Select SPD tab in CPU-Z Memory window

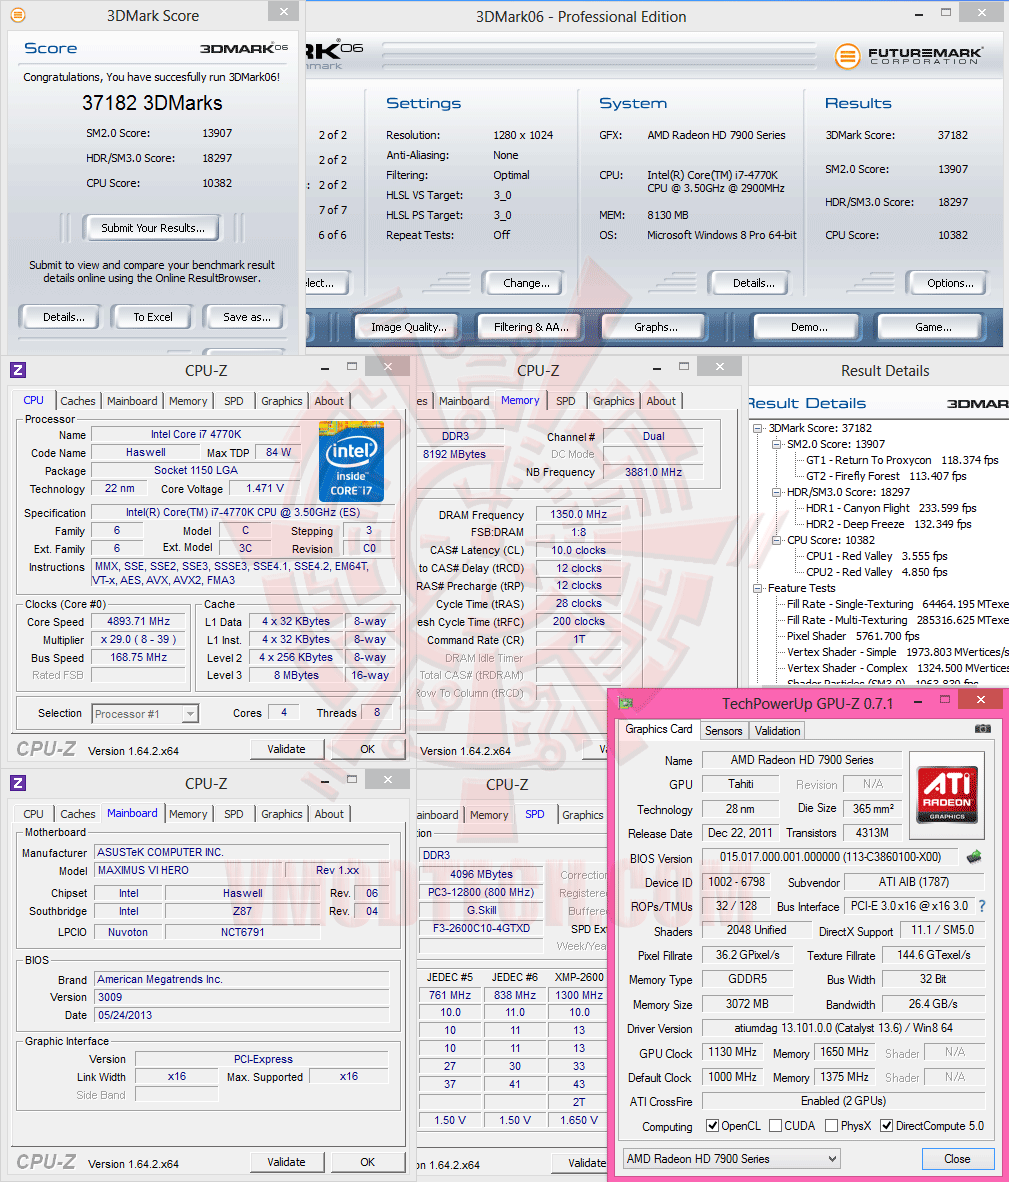[x=565, y=401]
